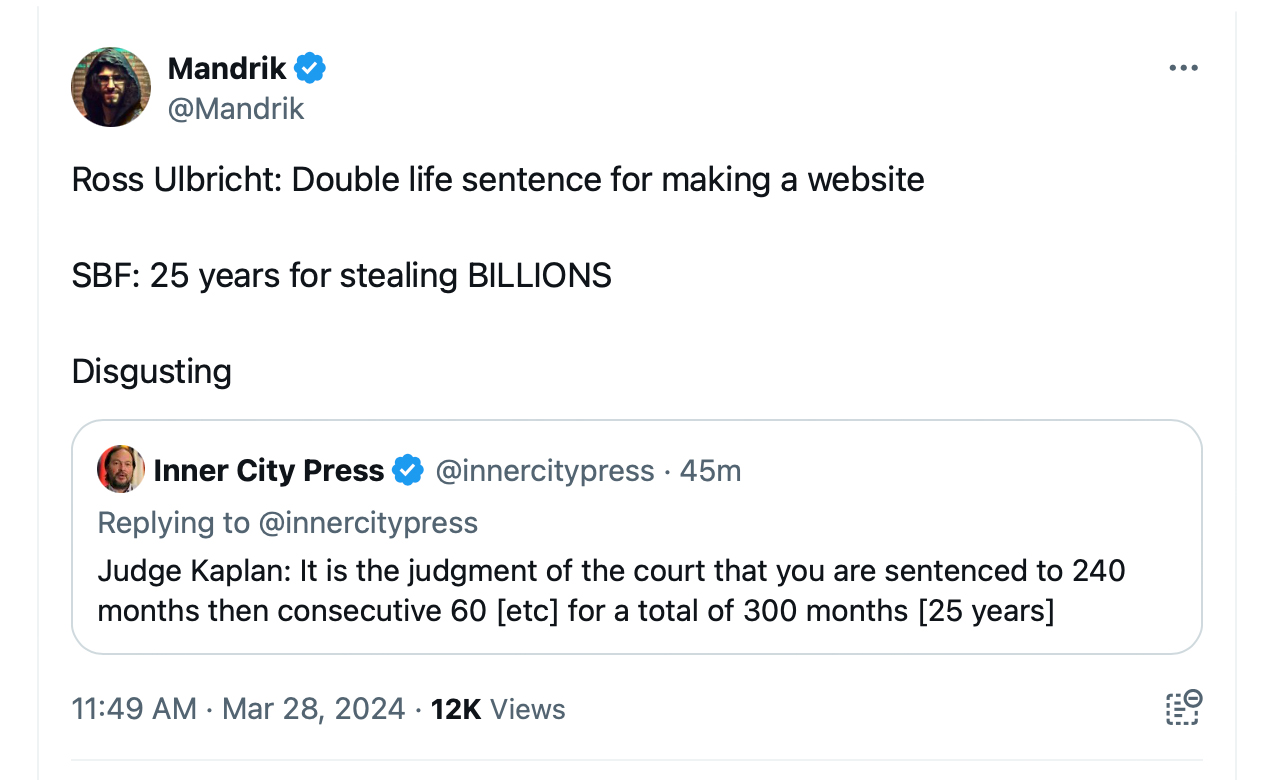Image resolution: width=1280 pixels, height=780 pixels.
Task: Click Mandrik's profile avatar picture
Action: (x=110, y=87)
